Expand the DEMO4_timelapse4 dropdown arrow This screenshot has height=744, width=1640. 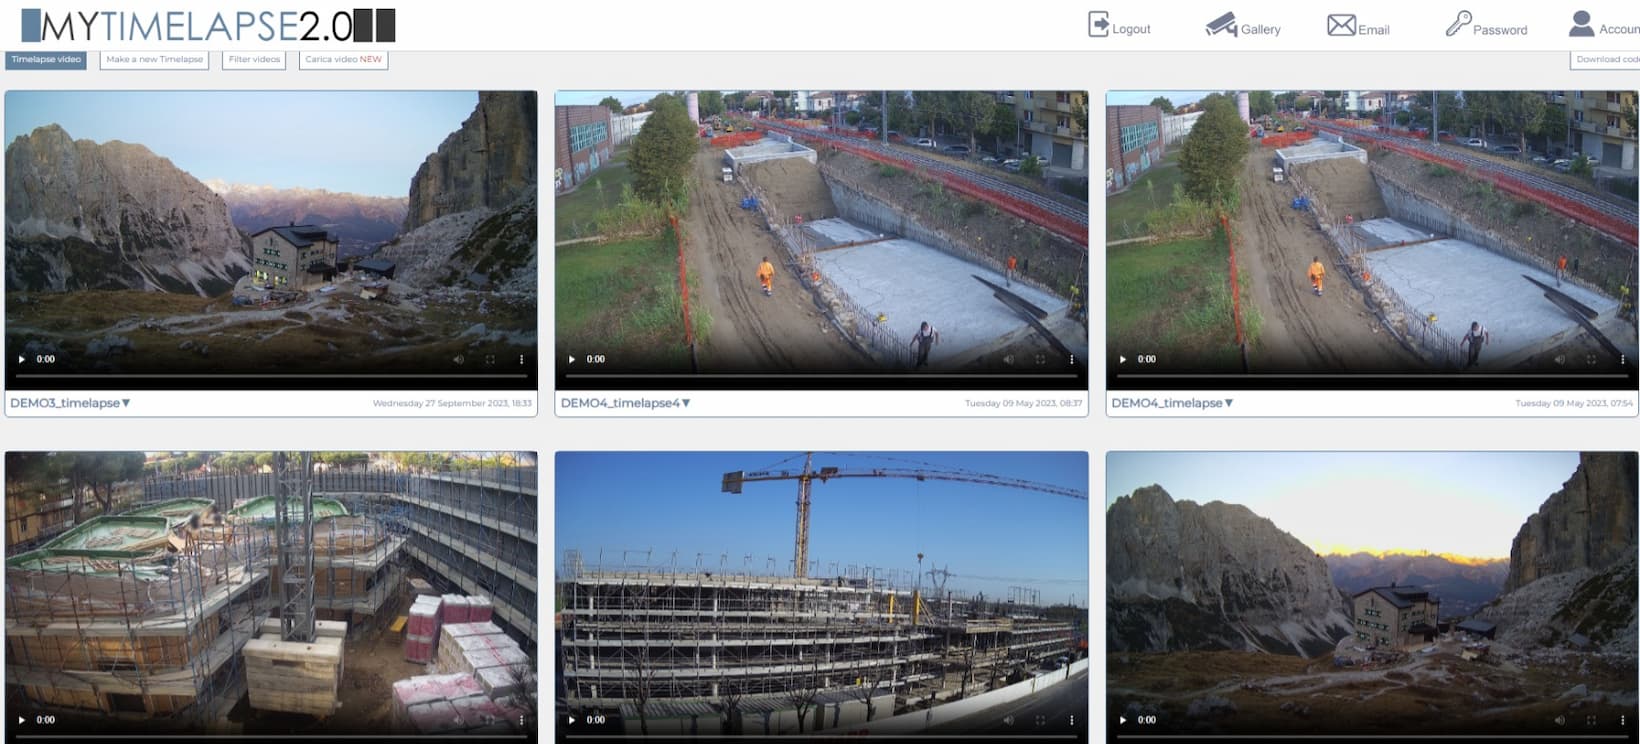(x=686, y=403)
